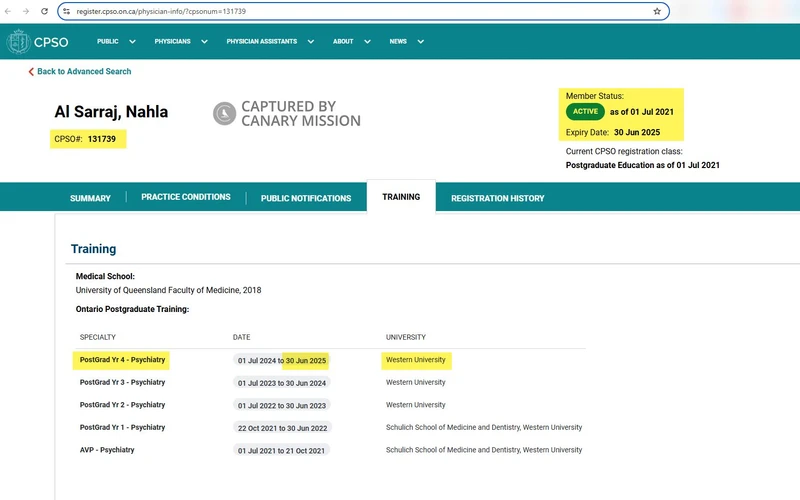Image resolution: width=800 pixels, height=500 pixels.
Task: Open the site information icon in the address bar
Action: pyautogui.click(x=66, y=11)
